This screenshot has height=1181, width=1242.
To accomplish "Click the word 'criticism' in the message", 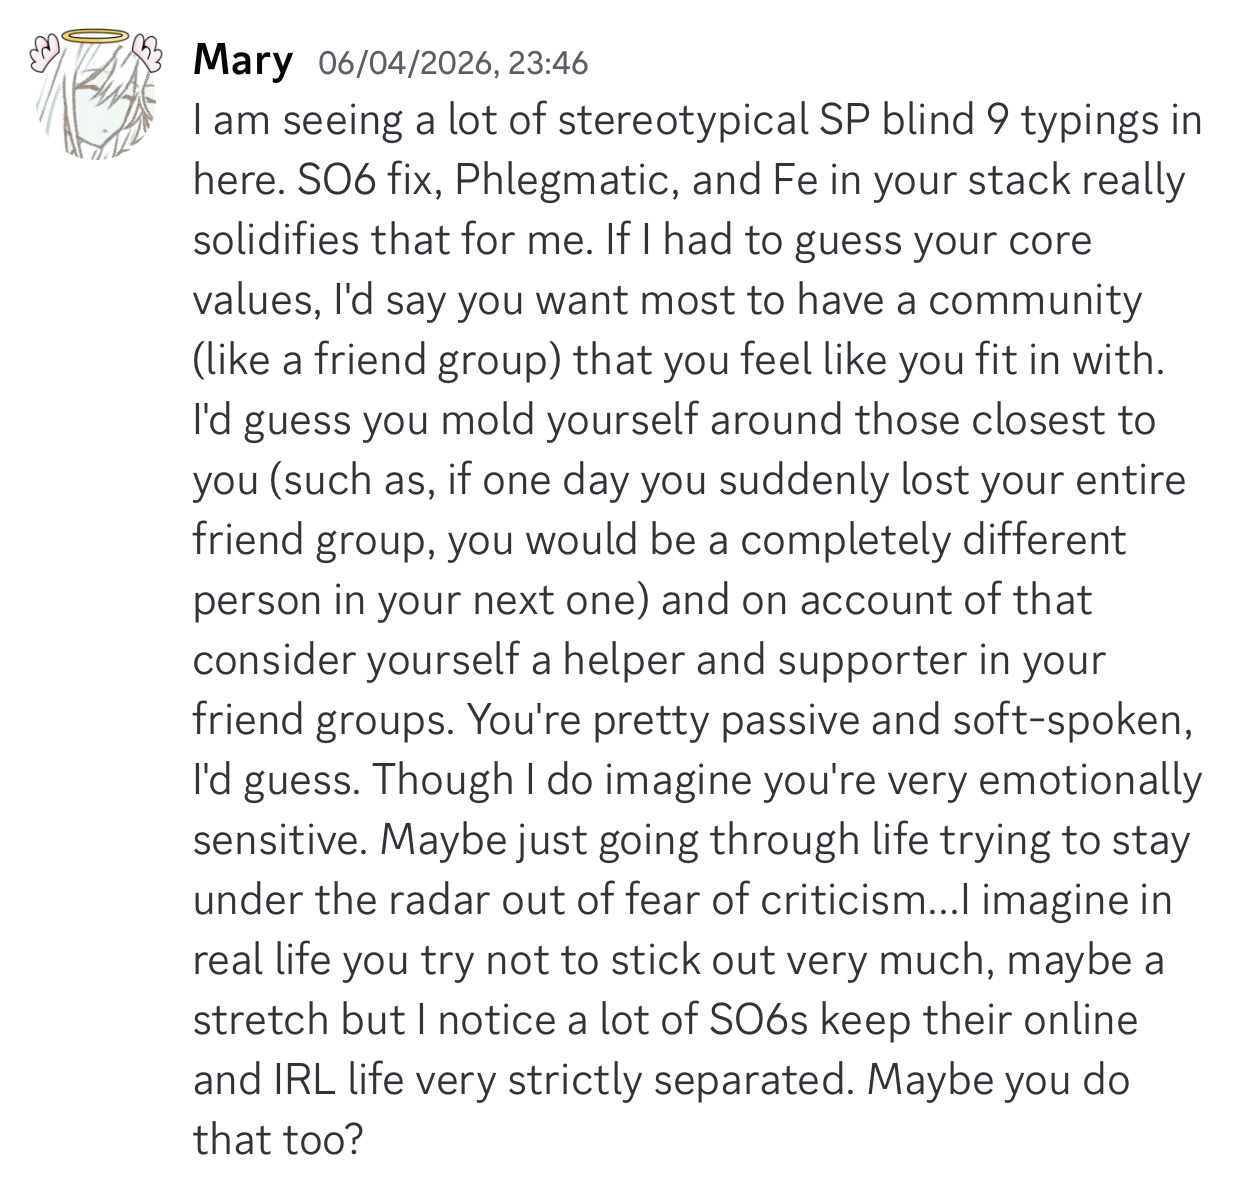I will click(843, 900).
